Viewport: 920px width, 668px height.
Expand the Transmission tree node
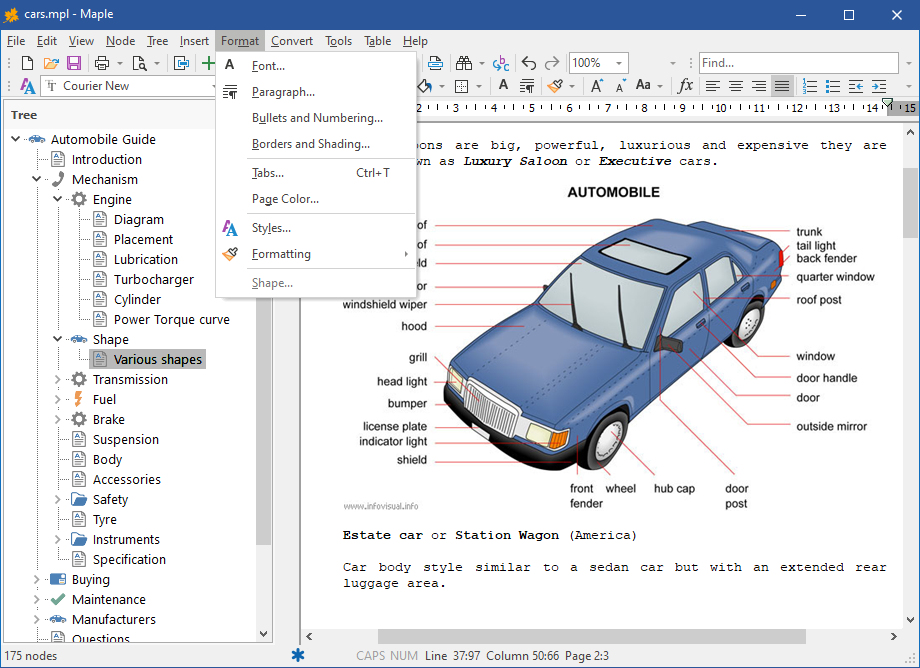click(x=58, y=379)
